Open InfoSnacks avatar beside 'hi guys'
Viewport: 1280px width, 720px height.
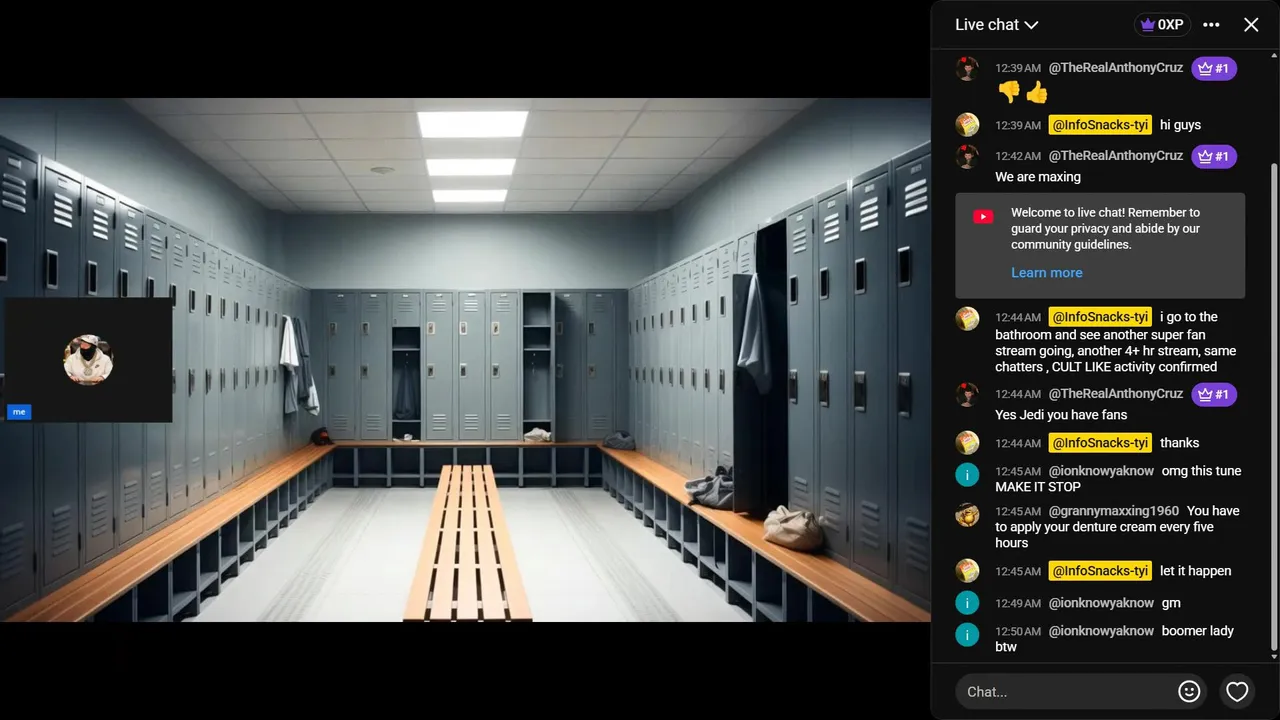(967, 125)
